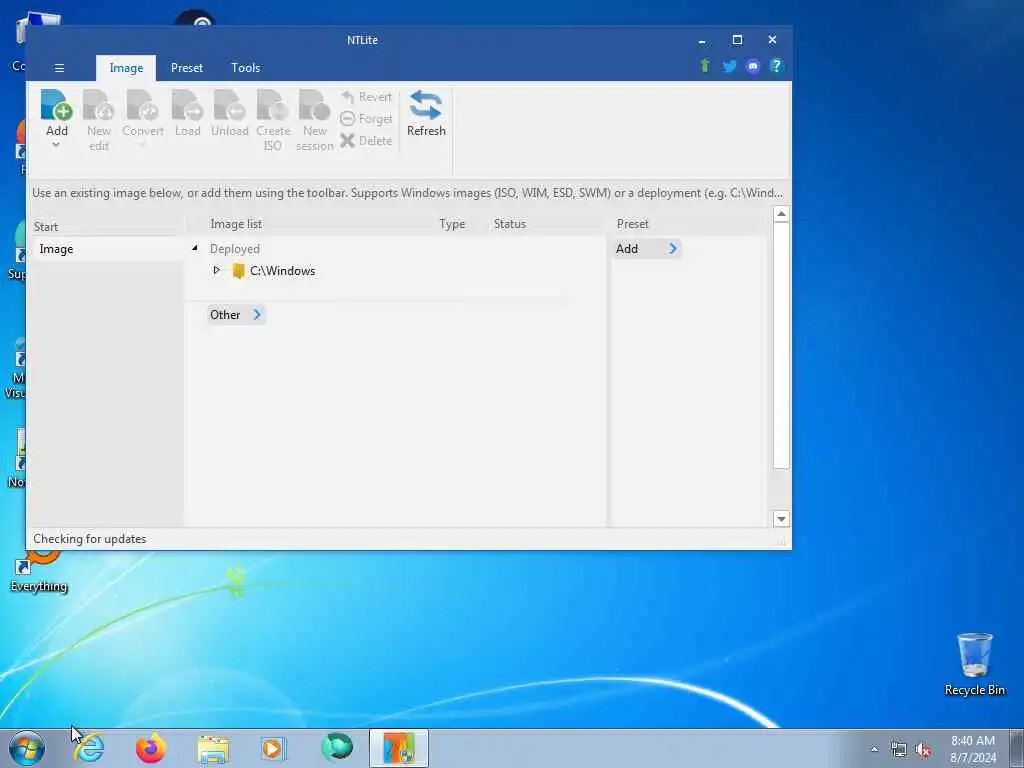Open the Discord link icon
The width and height of the screenshot is (1024, 768).
pos(753,66)
